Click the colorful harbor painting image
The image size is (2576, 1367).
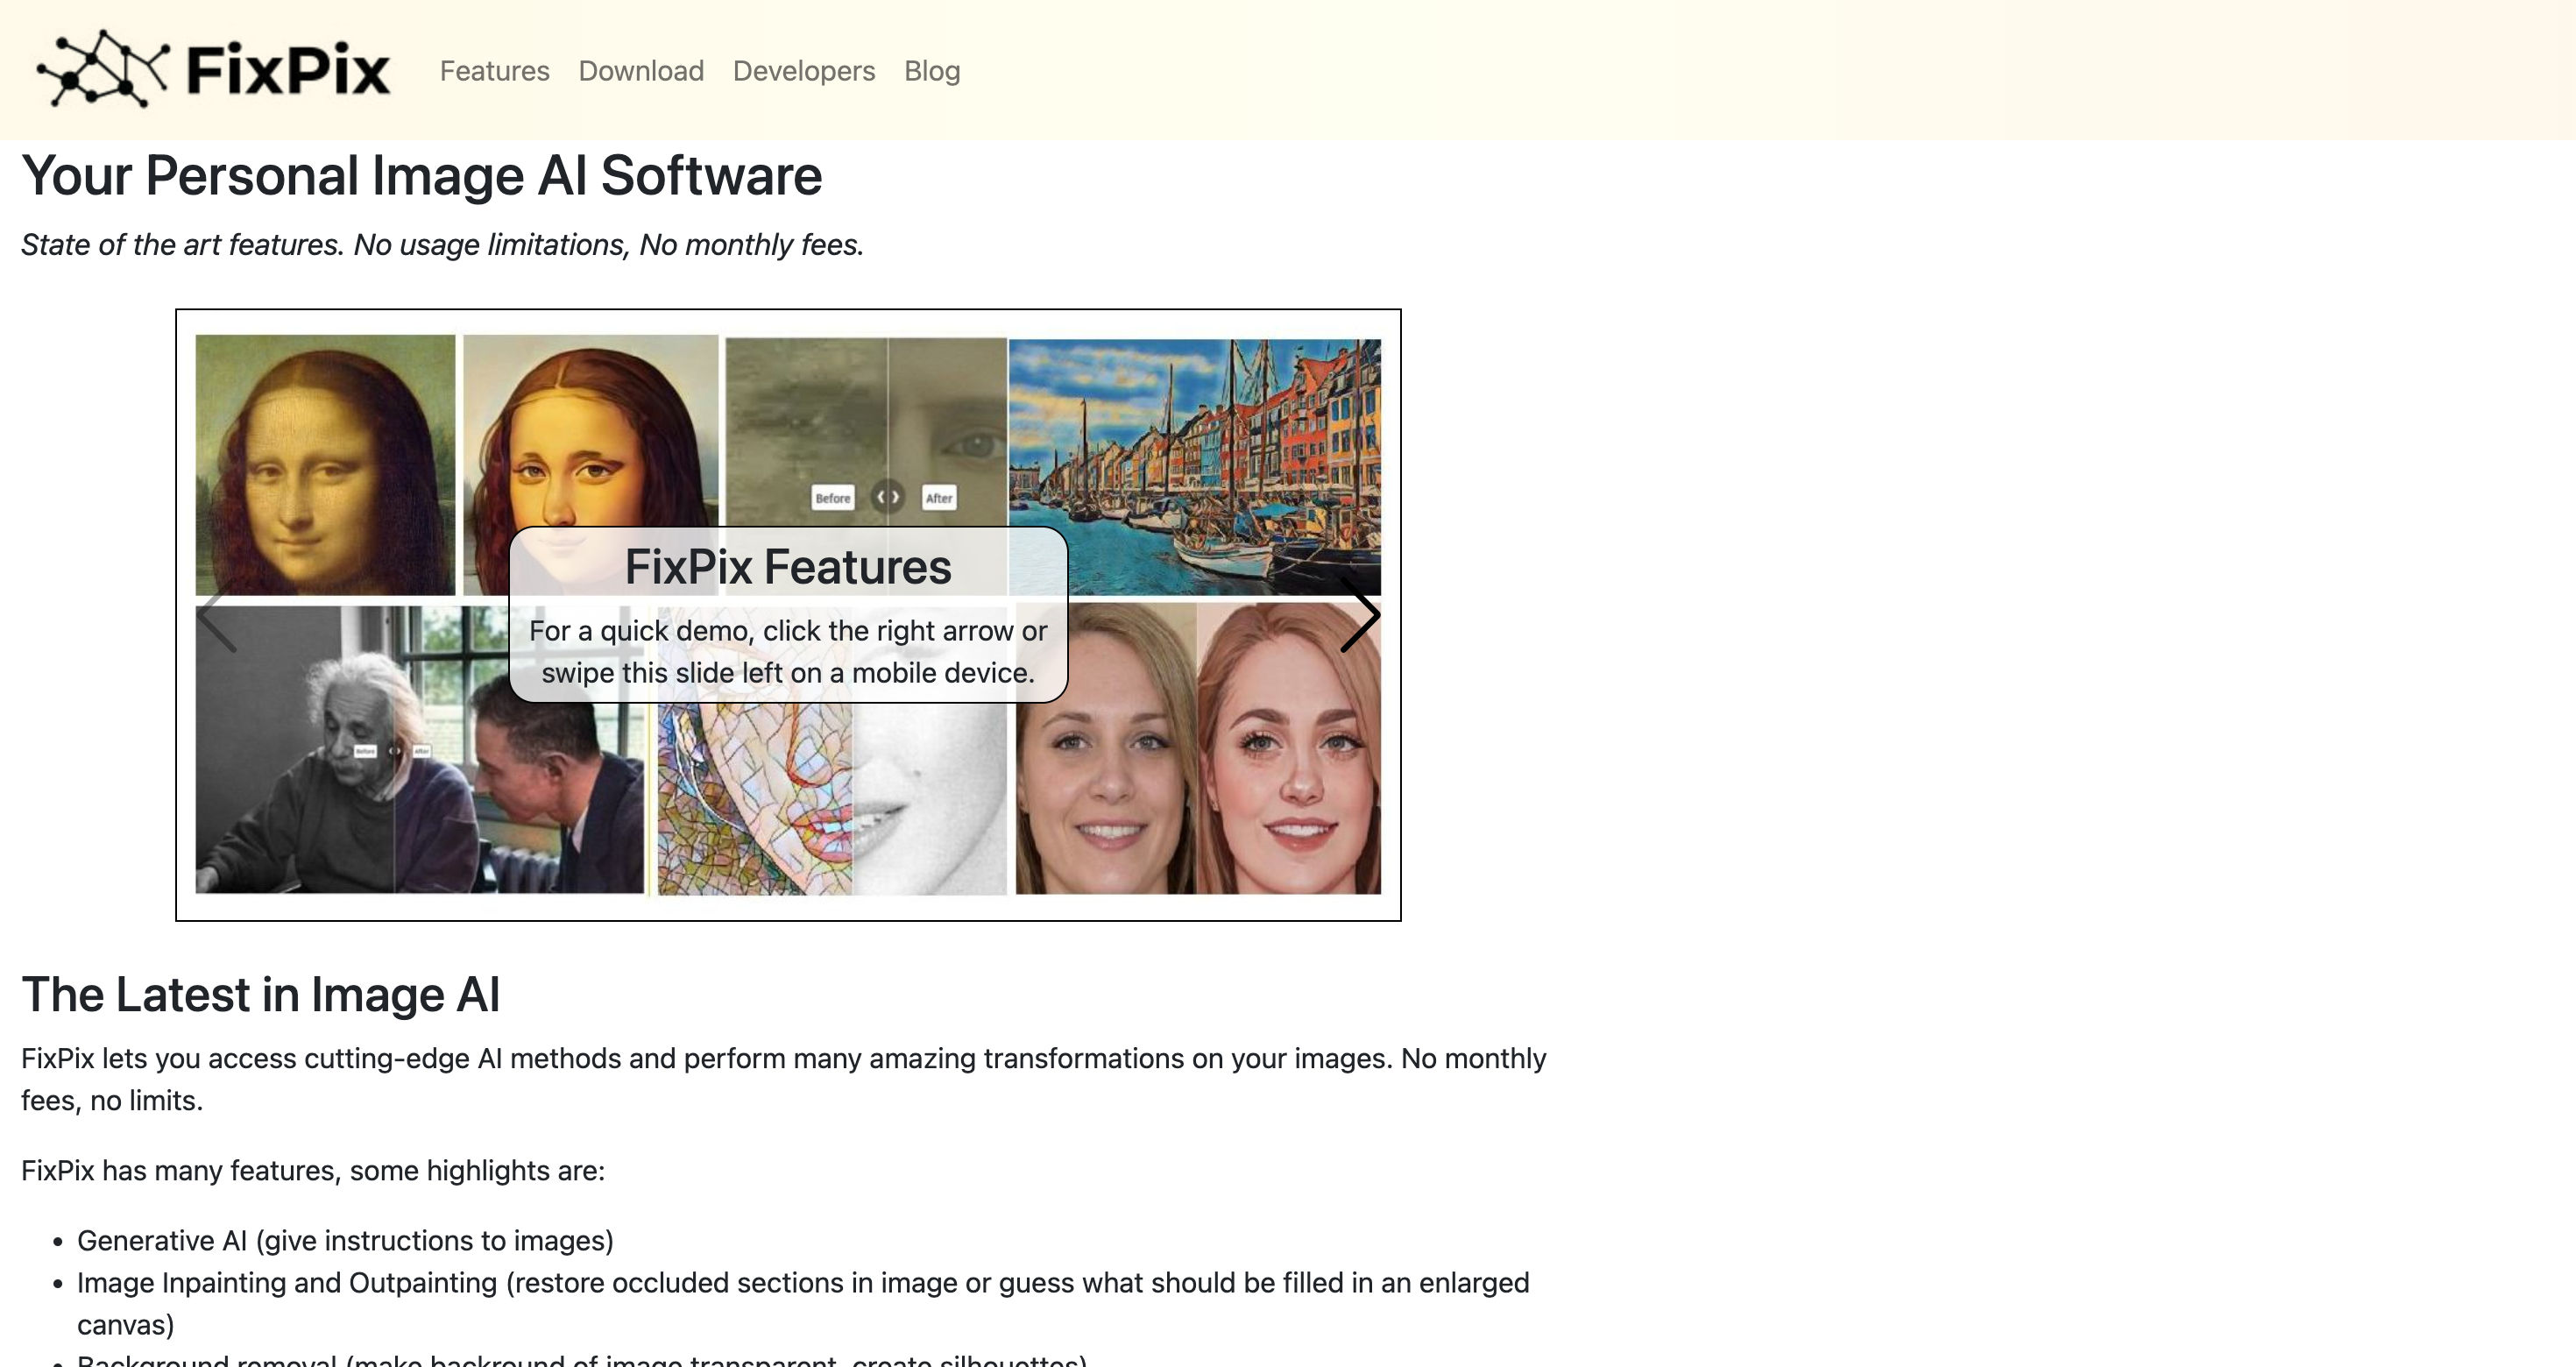pos(1195,466)
